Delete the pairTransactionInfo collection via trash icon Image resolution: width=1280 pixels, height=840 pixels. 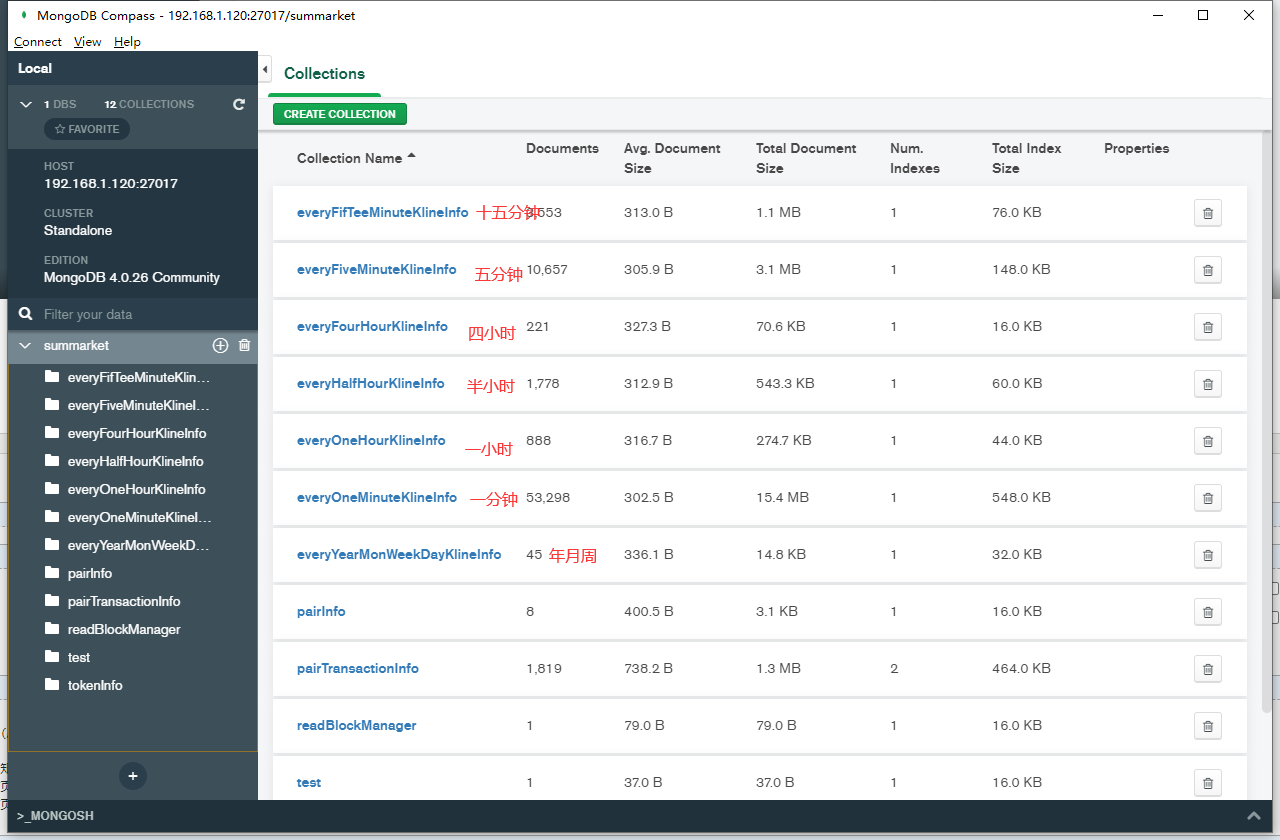(x=1208, y=669)
